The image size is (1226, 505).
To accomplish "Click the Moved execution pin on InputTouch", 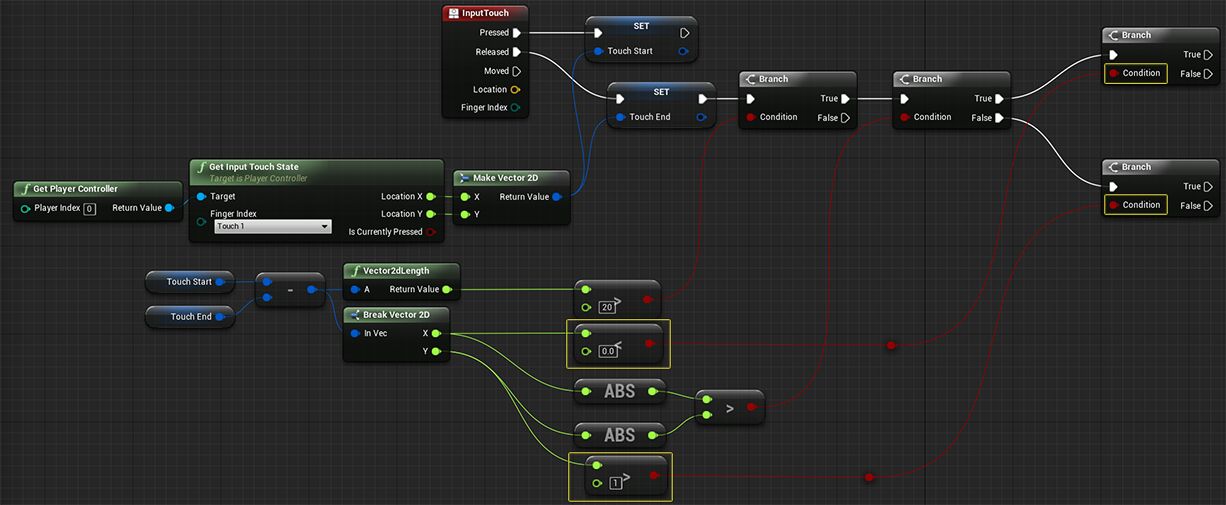I will tap(517, 71).
